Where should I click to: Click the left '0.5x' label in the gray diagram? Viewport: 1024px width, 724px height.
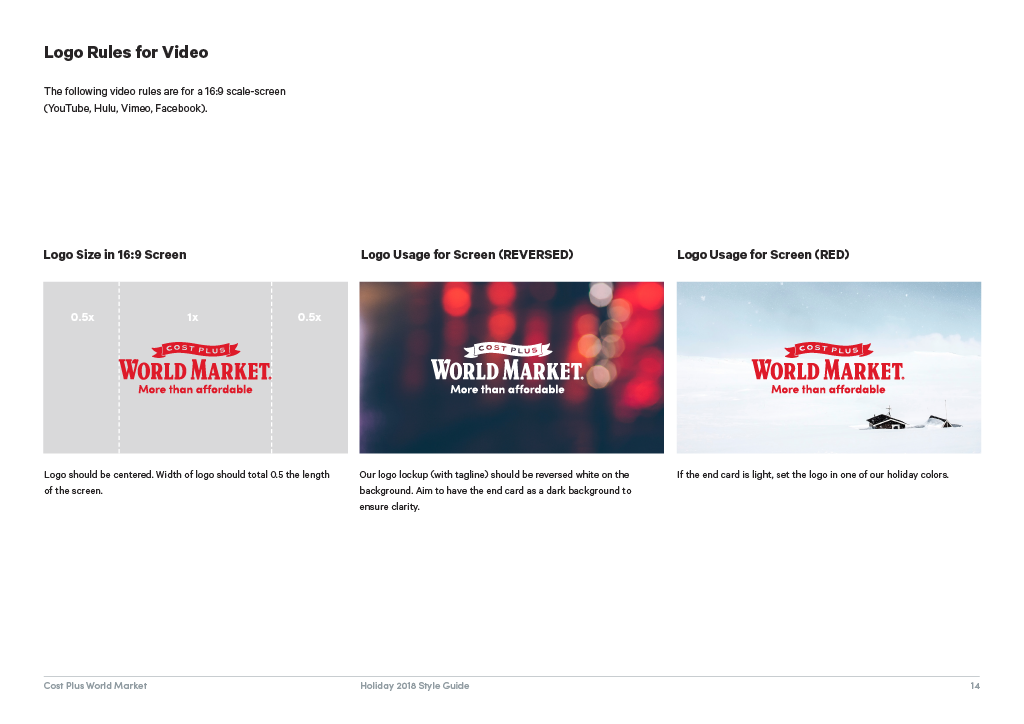click(82, 317)
